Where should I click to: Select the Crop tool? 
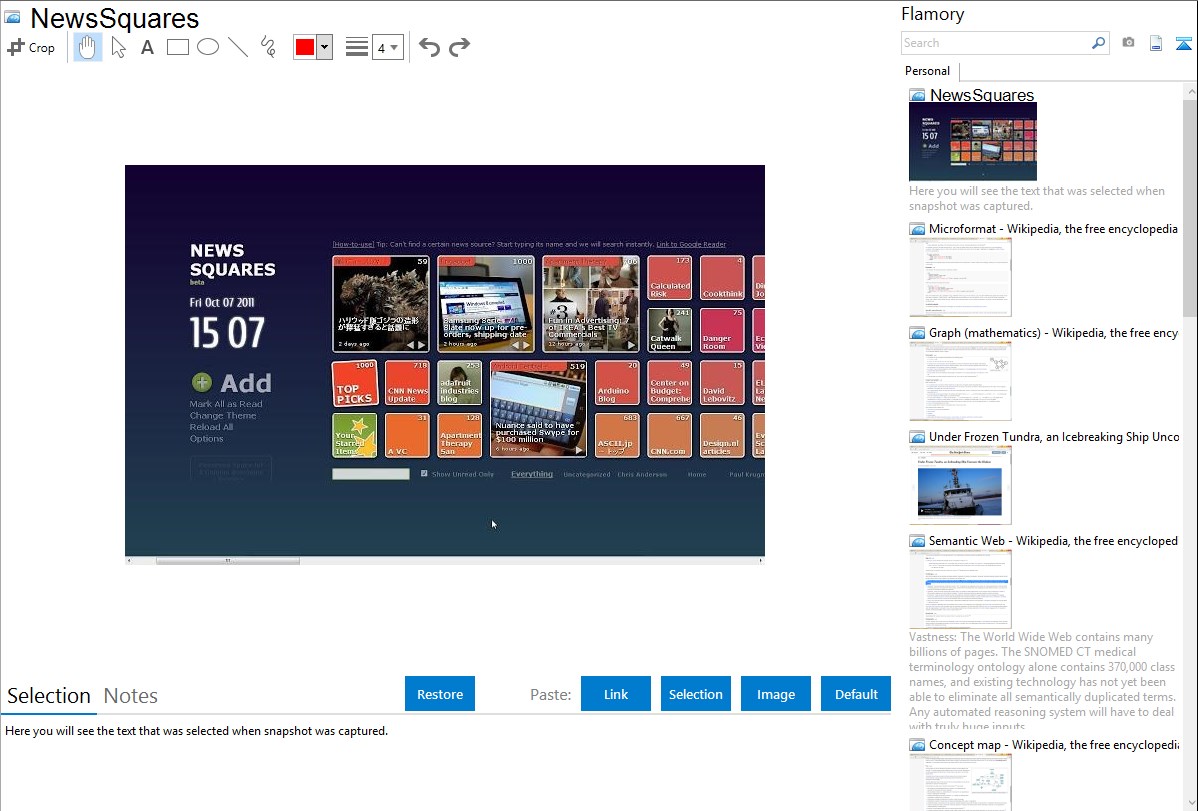31,47
